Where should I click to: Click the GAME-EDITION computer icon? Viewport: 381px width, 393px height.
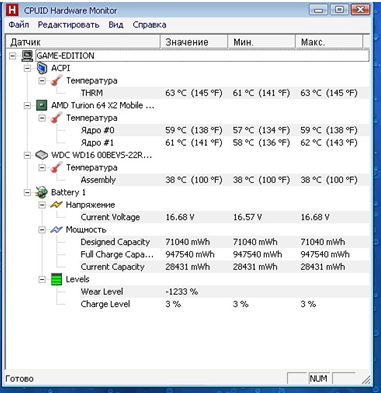[27, 56]
